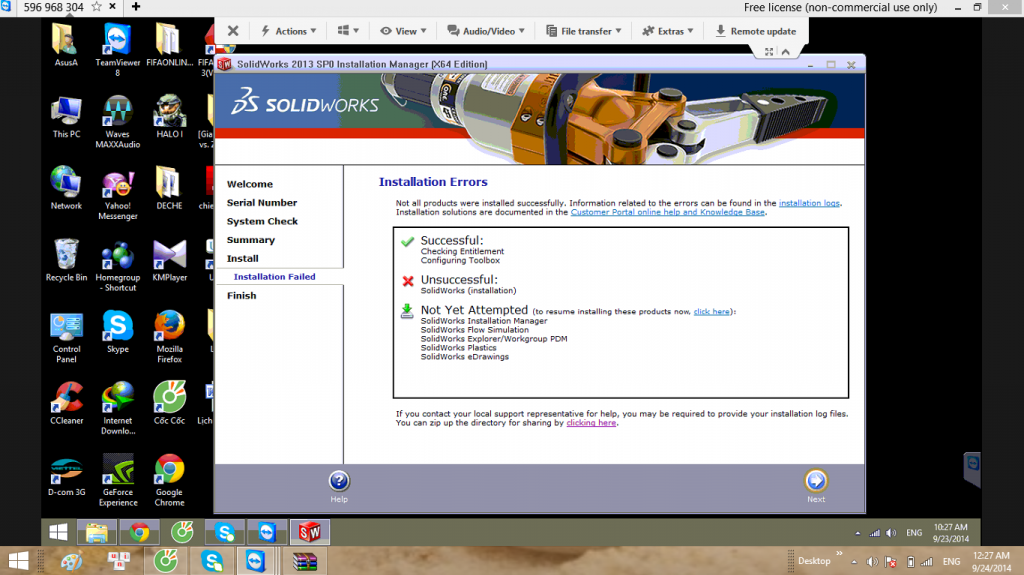Open This PC desktop icon

click(x=67, y=117)
